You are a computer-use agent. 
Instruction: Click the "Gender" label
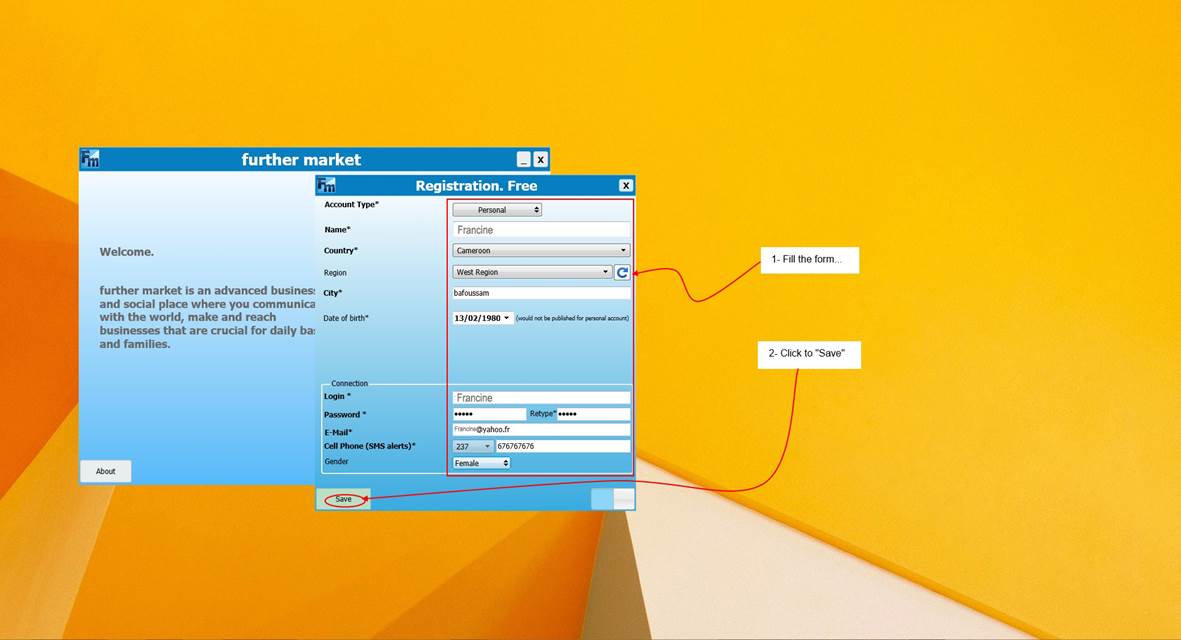coord(336,462)
